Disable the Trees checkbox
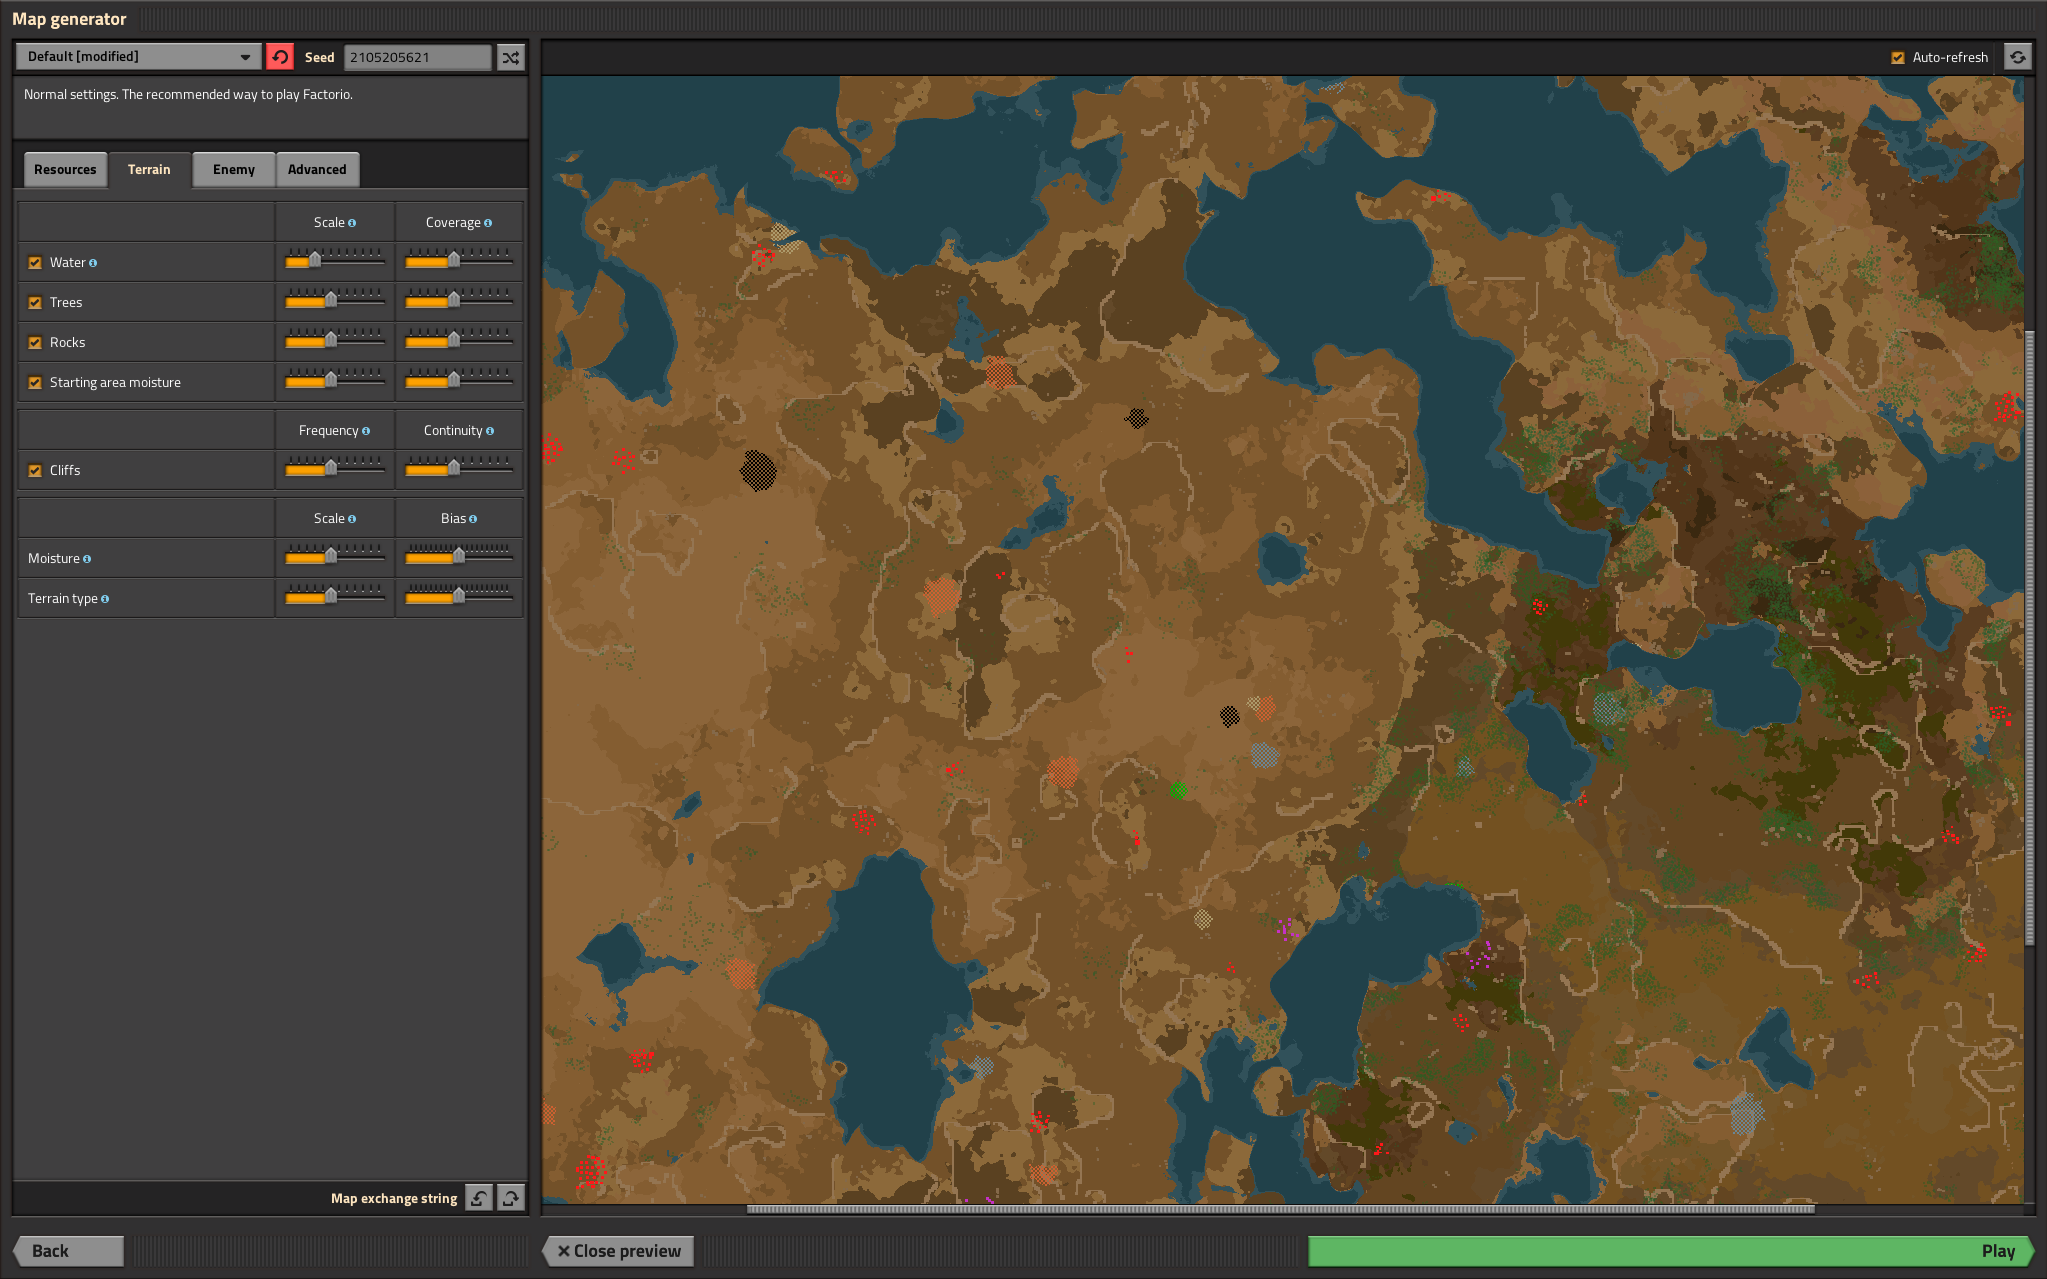The width and height of the screenshot is (2047, 1279). click(35, 303)
